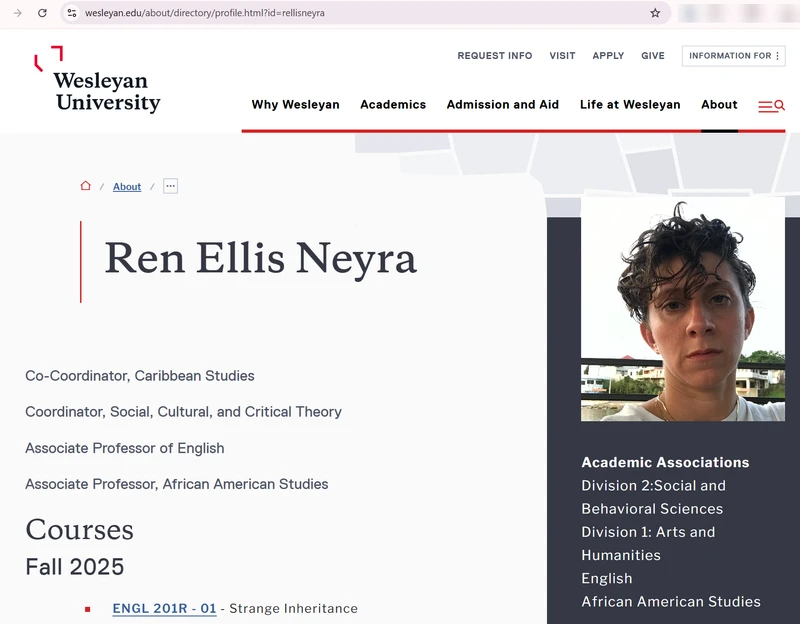Open the ENGL 201R - 01 course link
The height and width of the screenshot is (624, 800).
pos(164,608)
